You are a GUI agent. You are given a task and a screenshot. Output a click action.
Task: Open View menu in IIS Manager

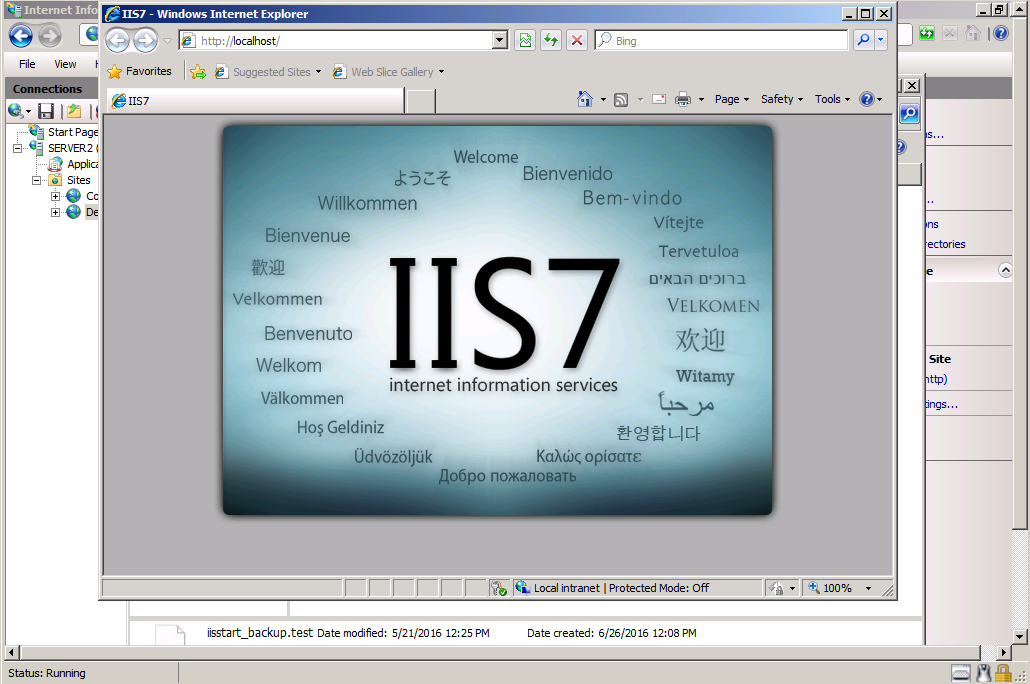click(65, 64)
